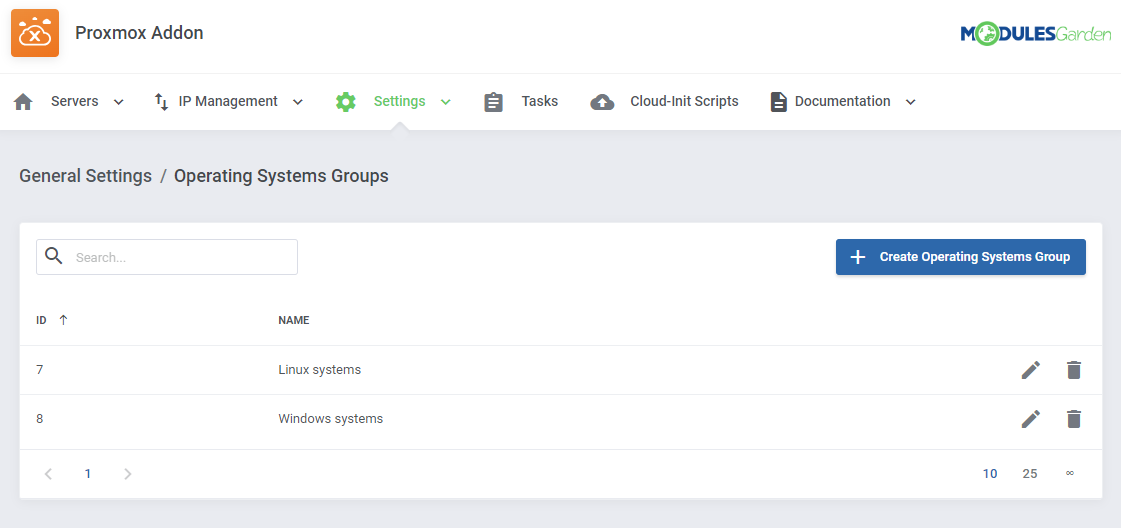Select page 1 in pagination

click(88, 474)
